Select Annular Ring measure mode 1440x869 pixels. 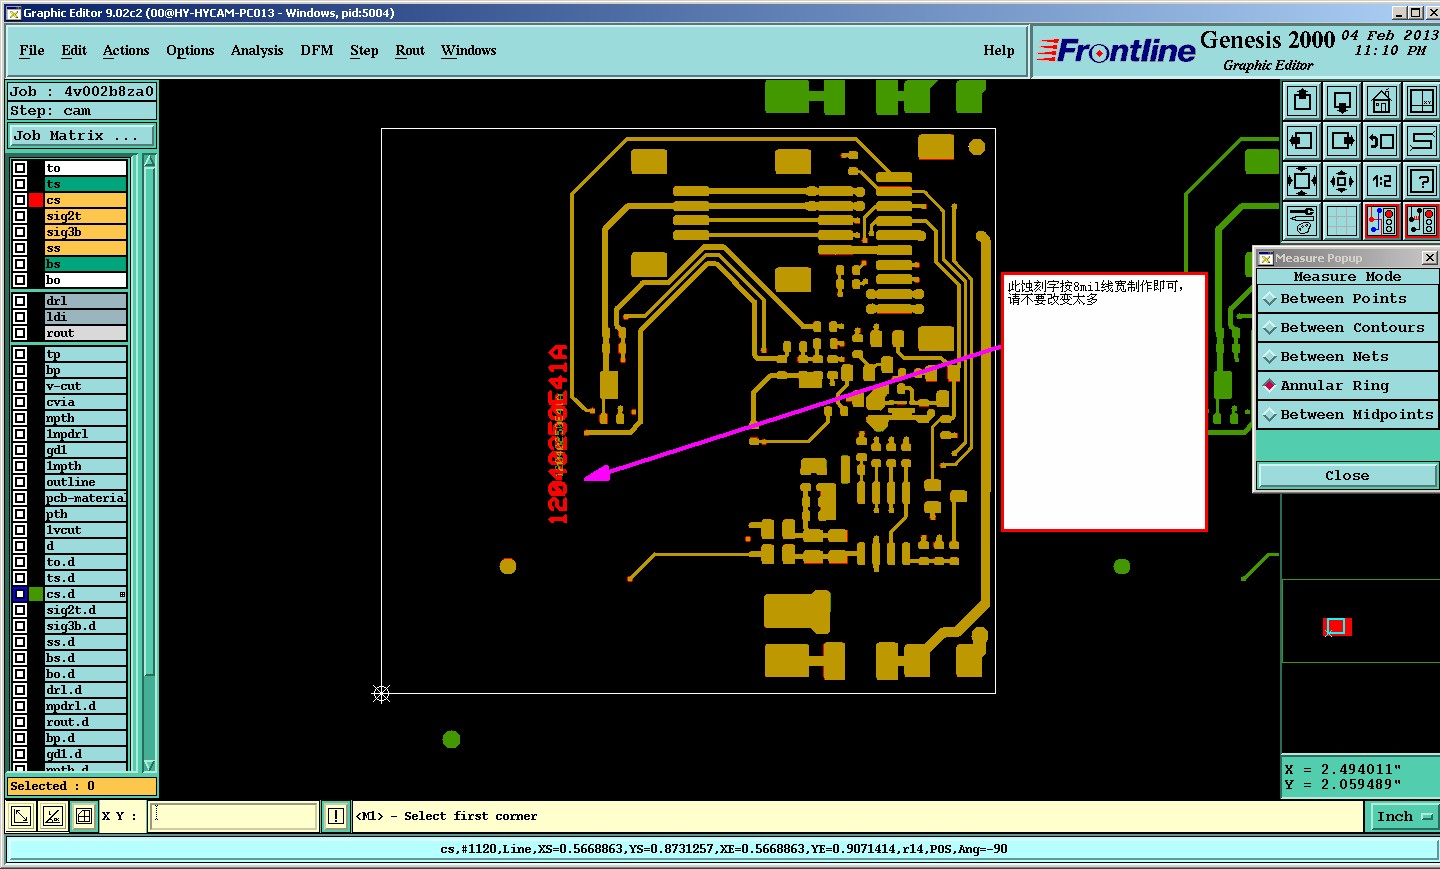click(x=1347, y=386)
